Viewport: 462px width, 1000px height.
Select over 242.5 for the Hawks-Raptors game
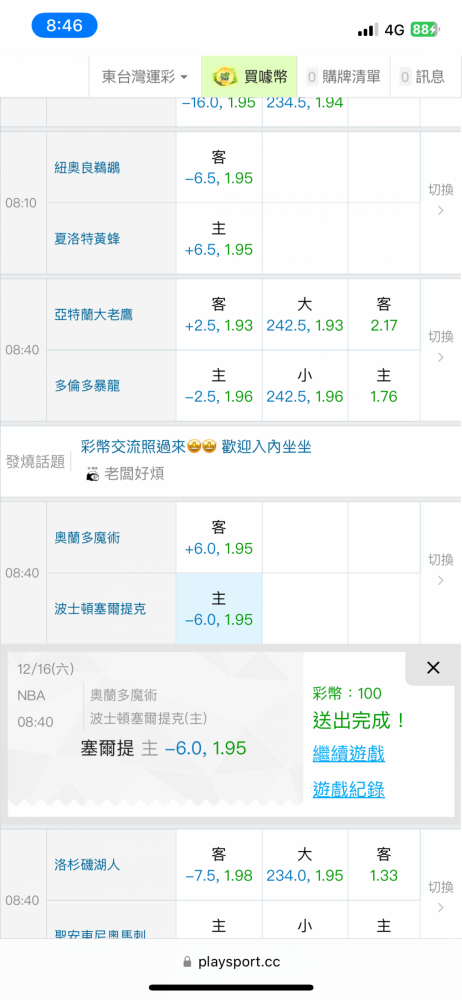coord(305,314)
